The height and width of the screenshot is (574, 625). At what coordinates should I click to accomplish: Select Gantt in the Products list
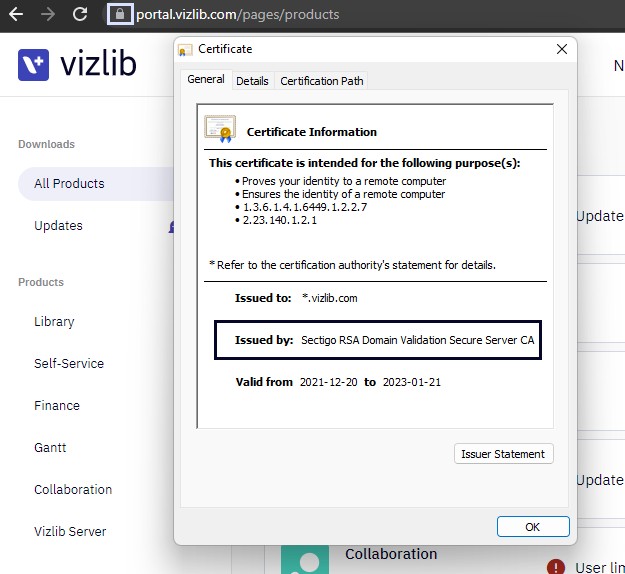pyautogui.click(x=50, y=448)
